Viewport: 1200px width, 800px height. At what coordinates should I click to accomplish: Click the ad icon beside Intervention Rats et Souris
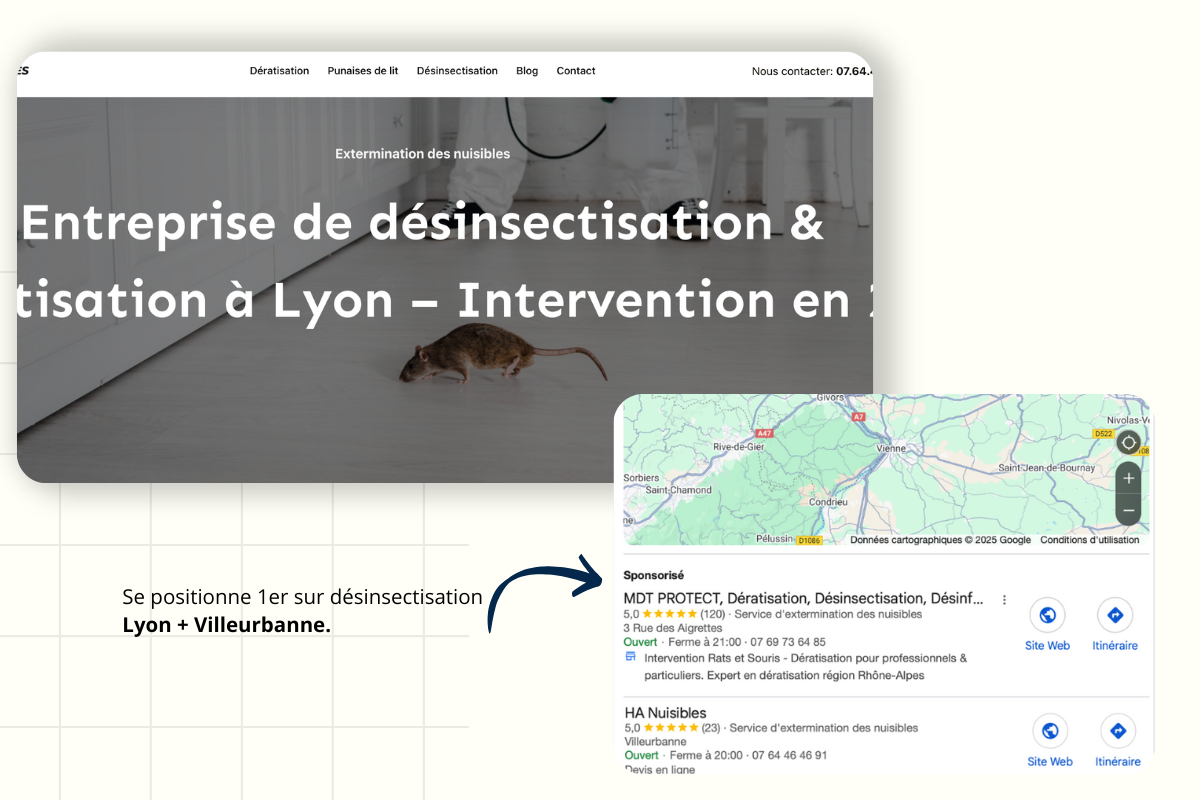click(x=631, y=658)
